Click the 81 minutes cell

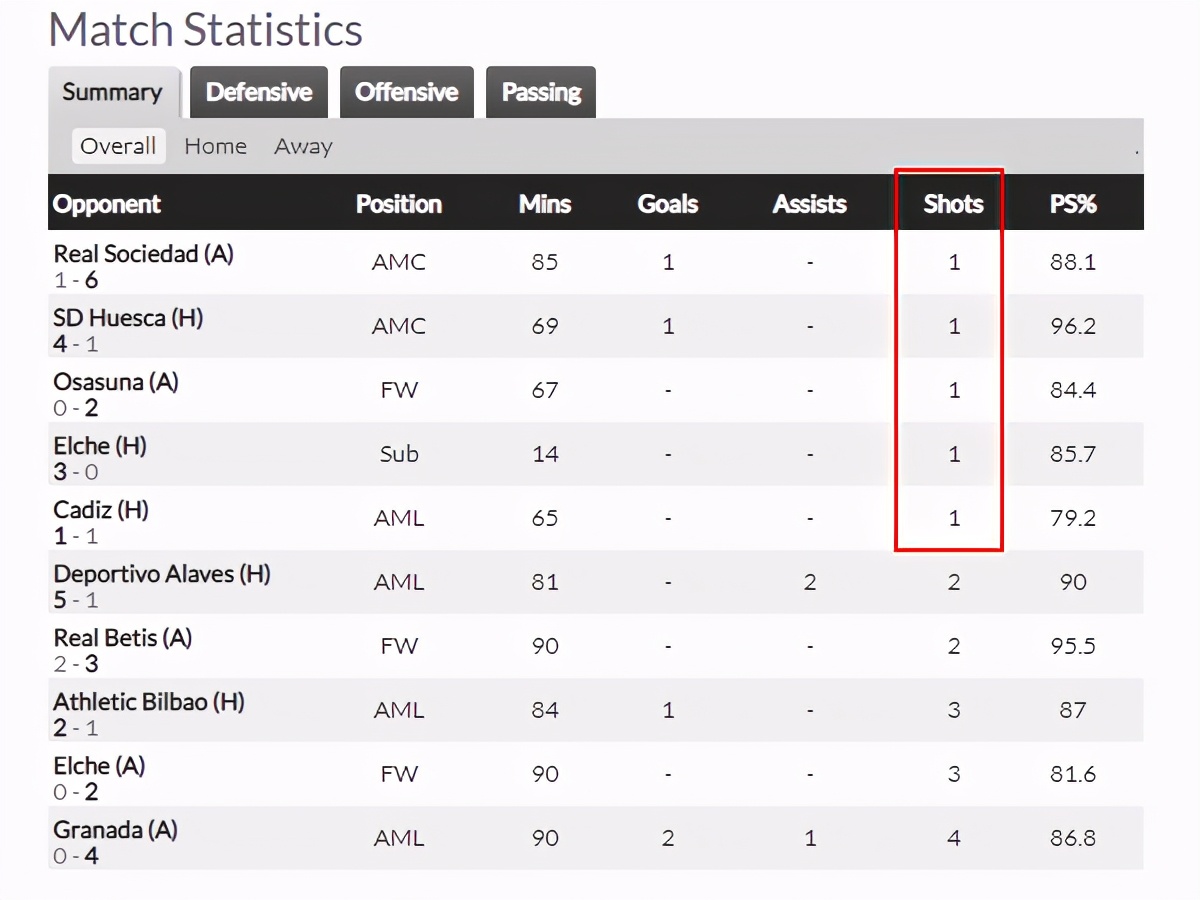(x=545, y=582)
